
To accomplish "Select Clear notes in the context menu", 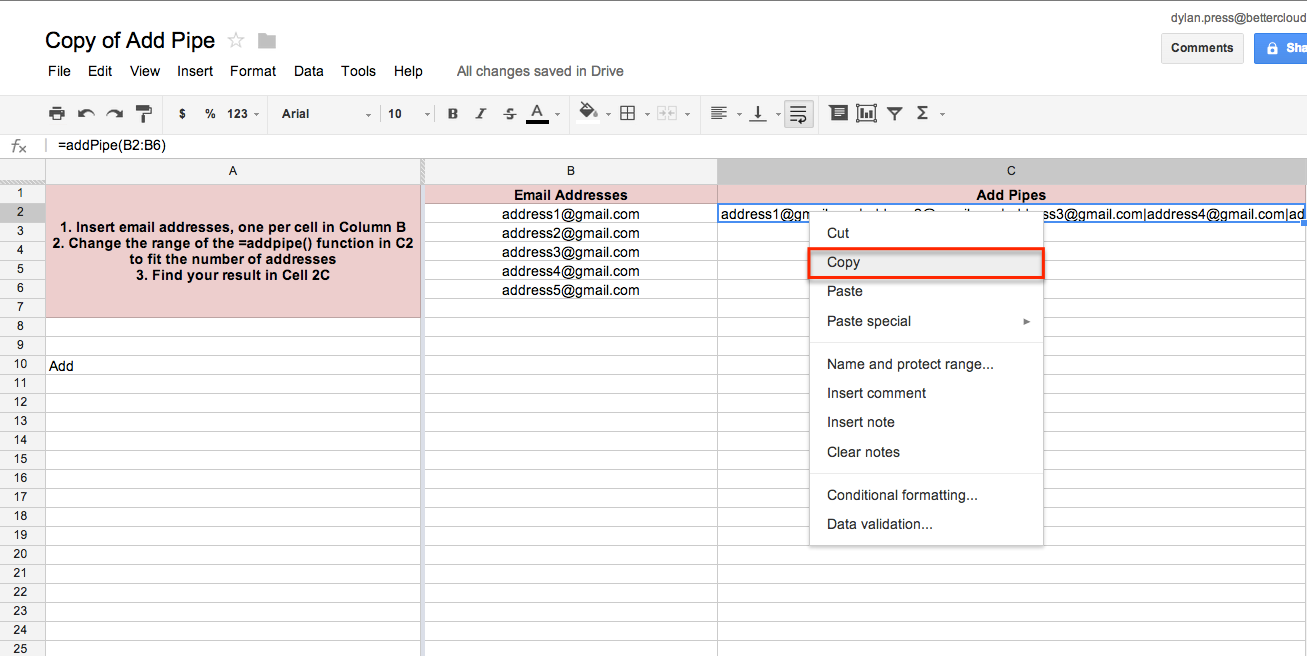I will tap(926, 452).
